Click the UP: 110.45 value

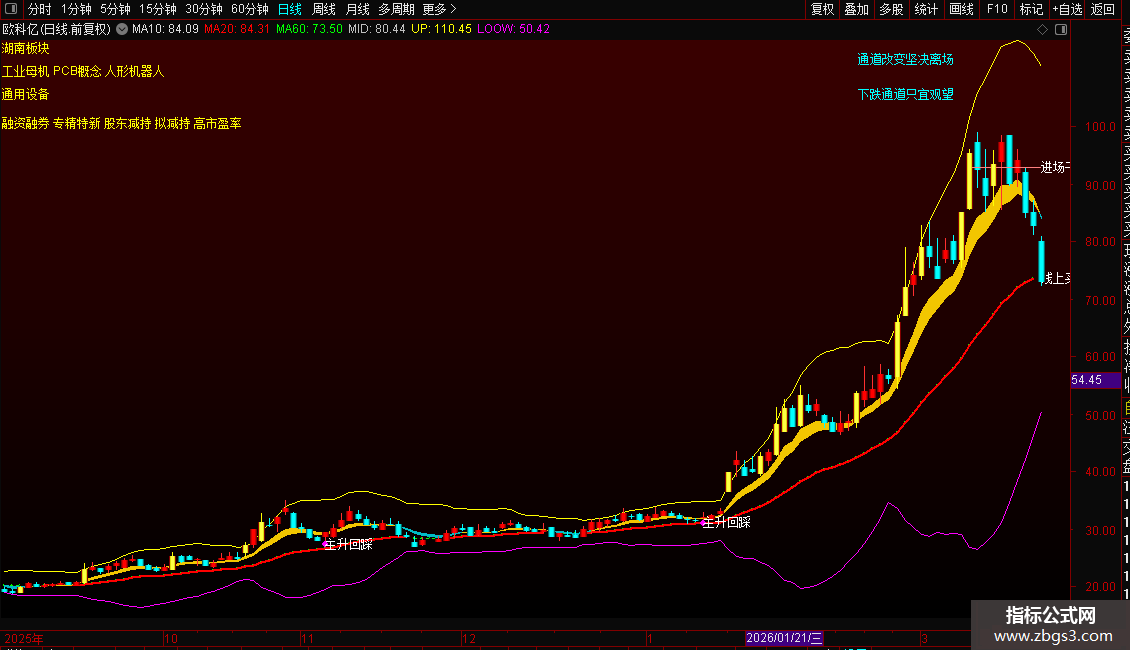tap(441, 29)
